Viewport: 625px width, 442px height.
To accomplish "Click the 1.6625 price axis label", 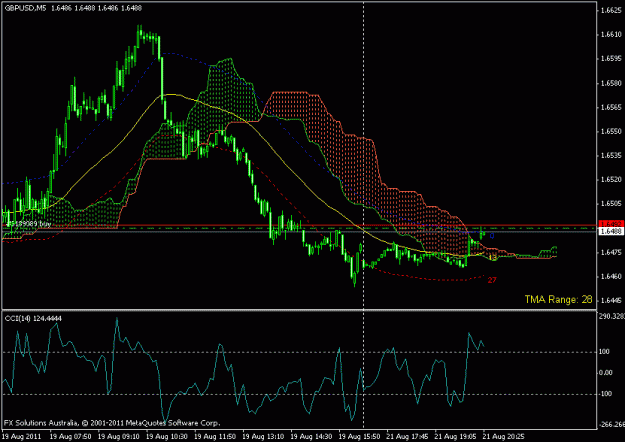I will (x=611, y=10).
